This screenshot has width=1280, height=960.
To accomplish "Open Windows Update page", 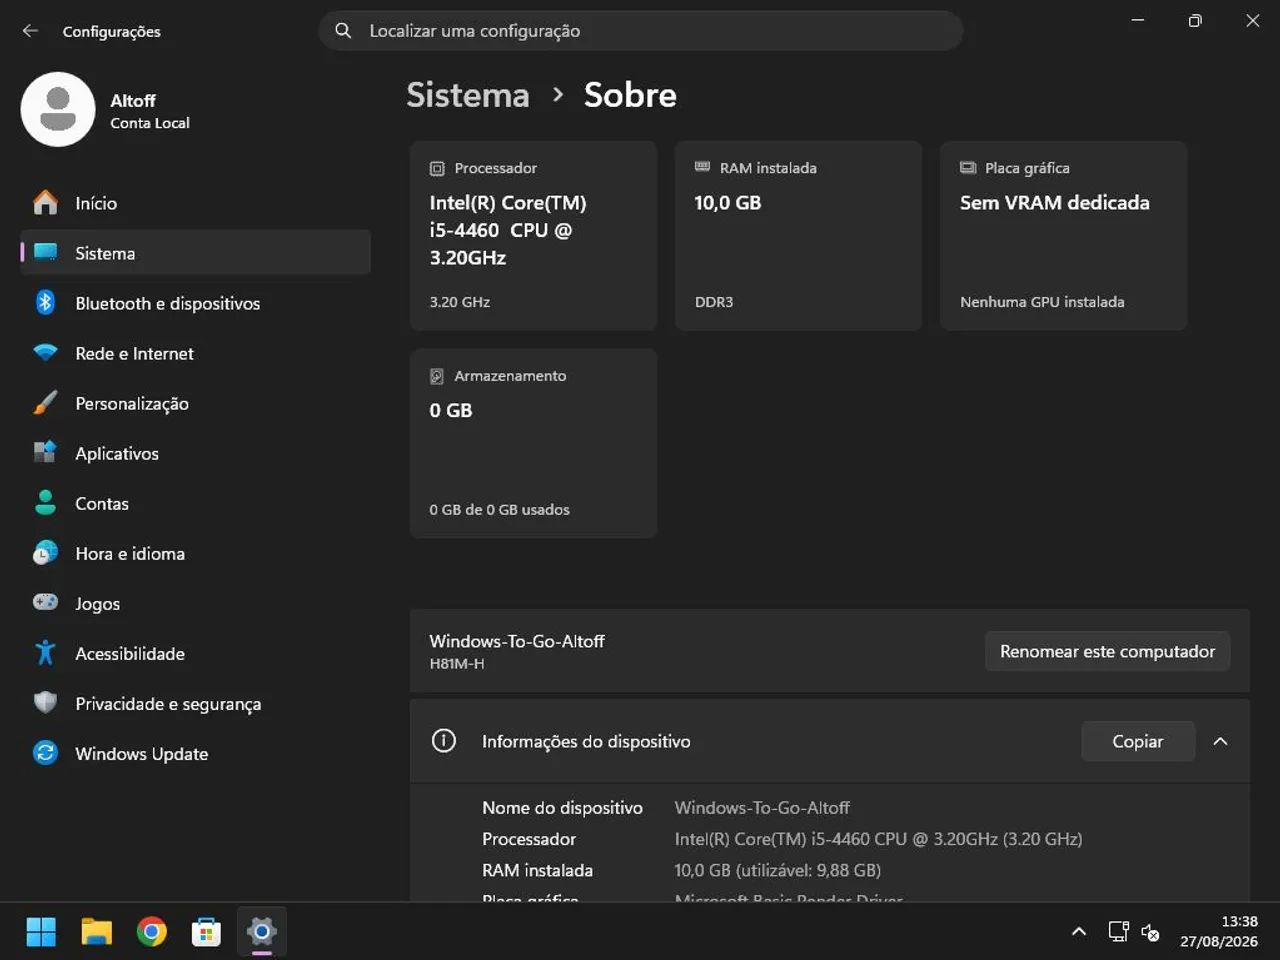I will click(x=195, y=753).
